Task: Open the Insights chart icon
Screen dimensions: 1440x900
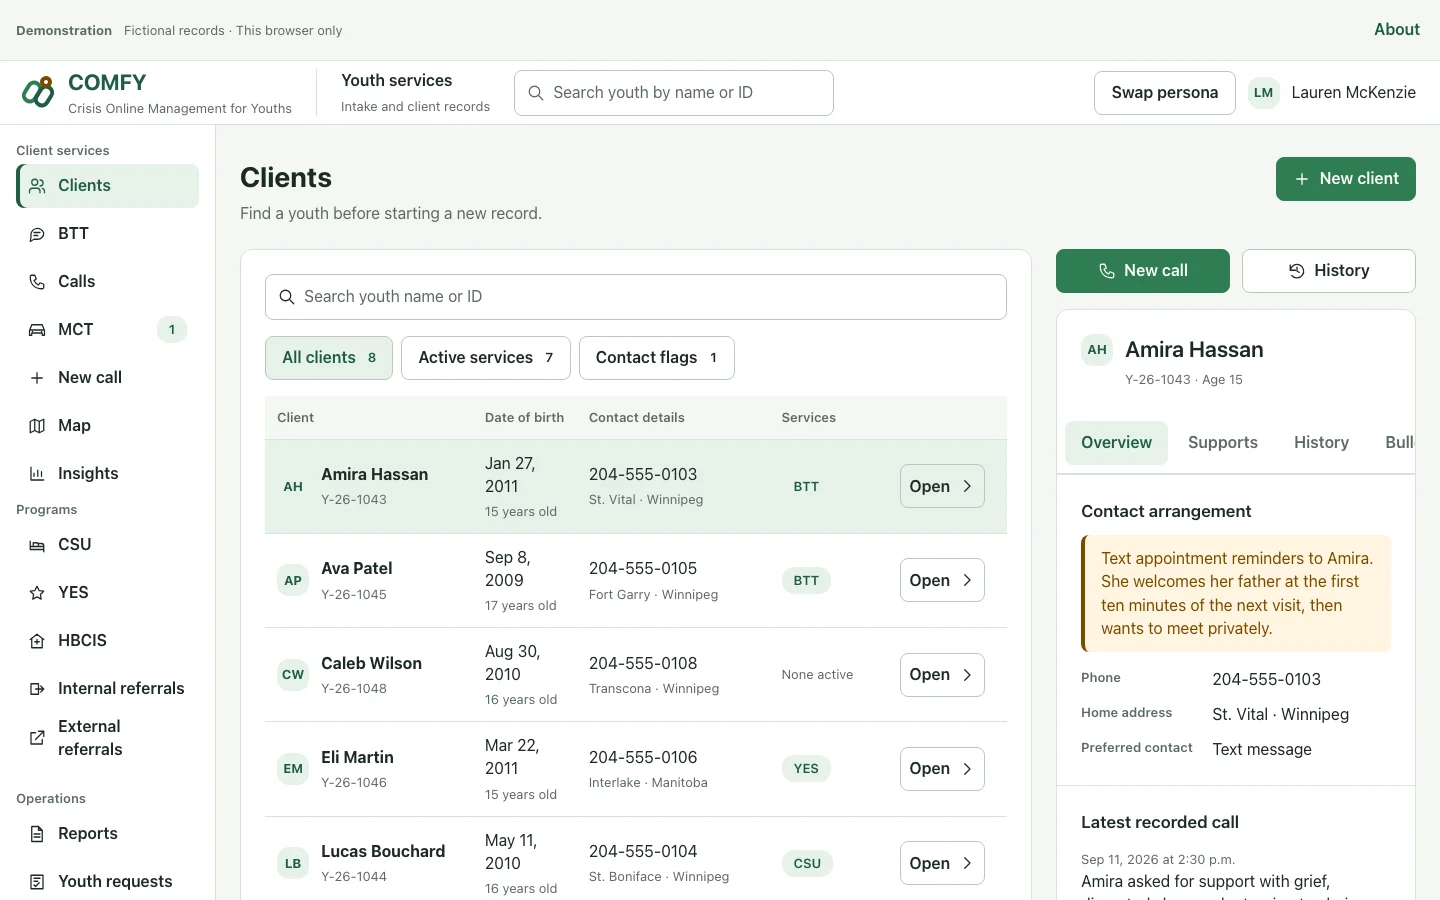Action: pos(37,474)
